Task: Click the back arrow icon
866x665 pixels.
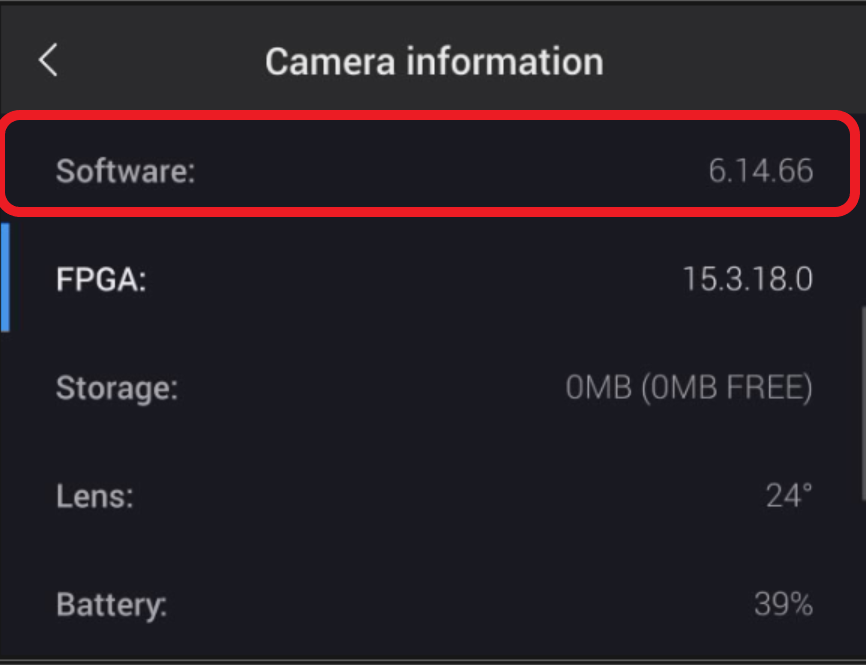Action: tap(48, 60)
